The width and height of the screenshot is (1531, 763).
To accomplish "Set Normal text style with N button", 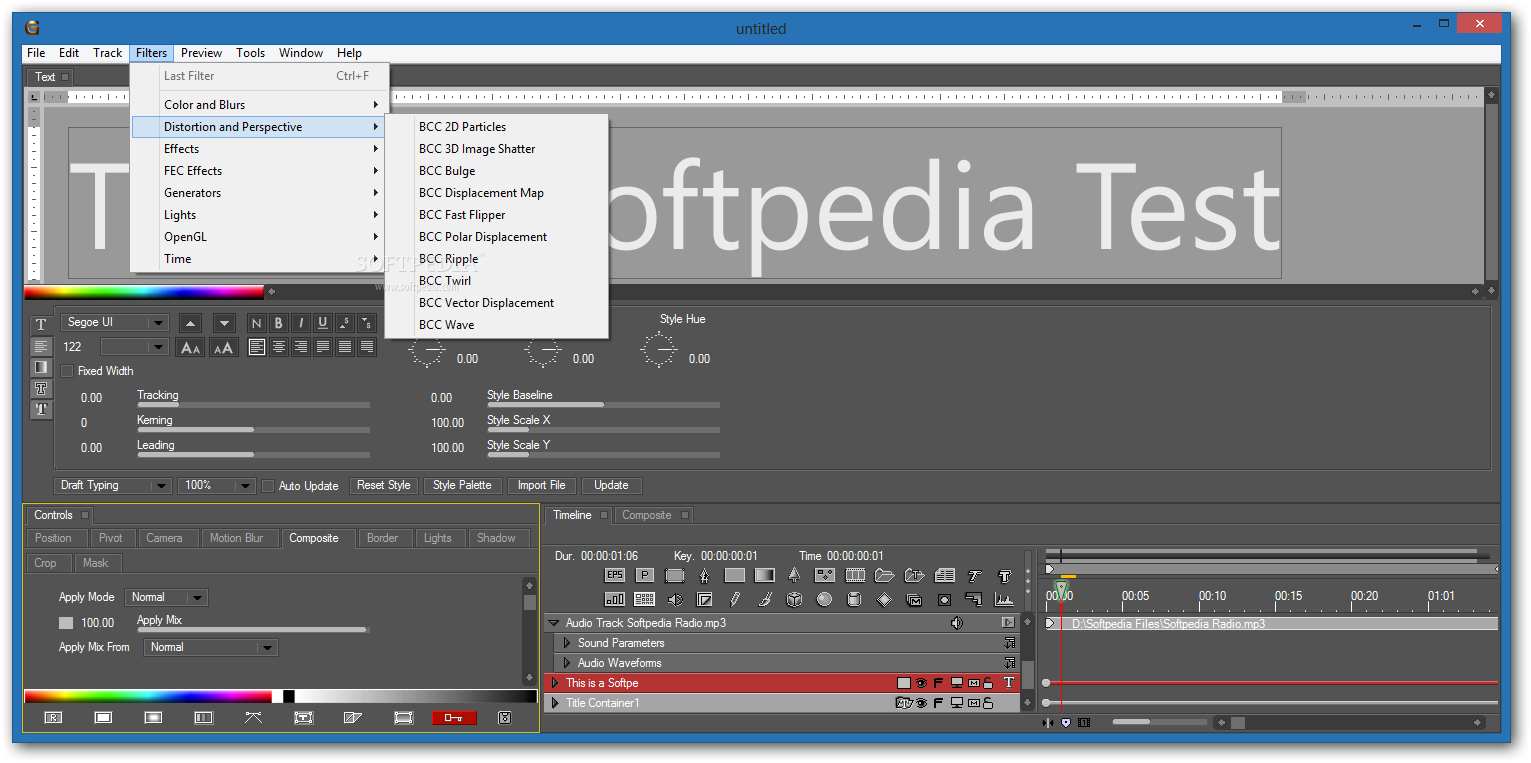I will point(257,322).
